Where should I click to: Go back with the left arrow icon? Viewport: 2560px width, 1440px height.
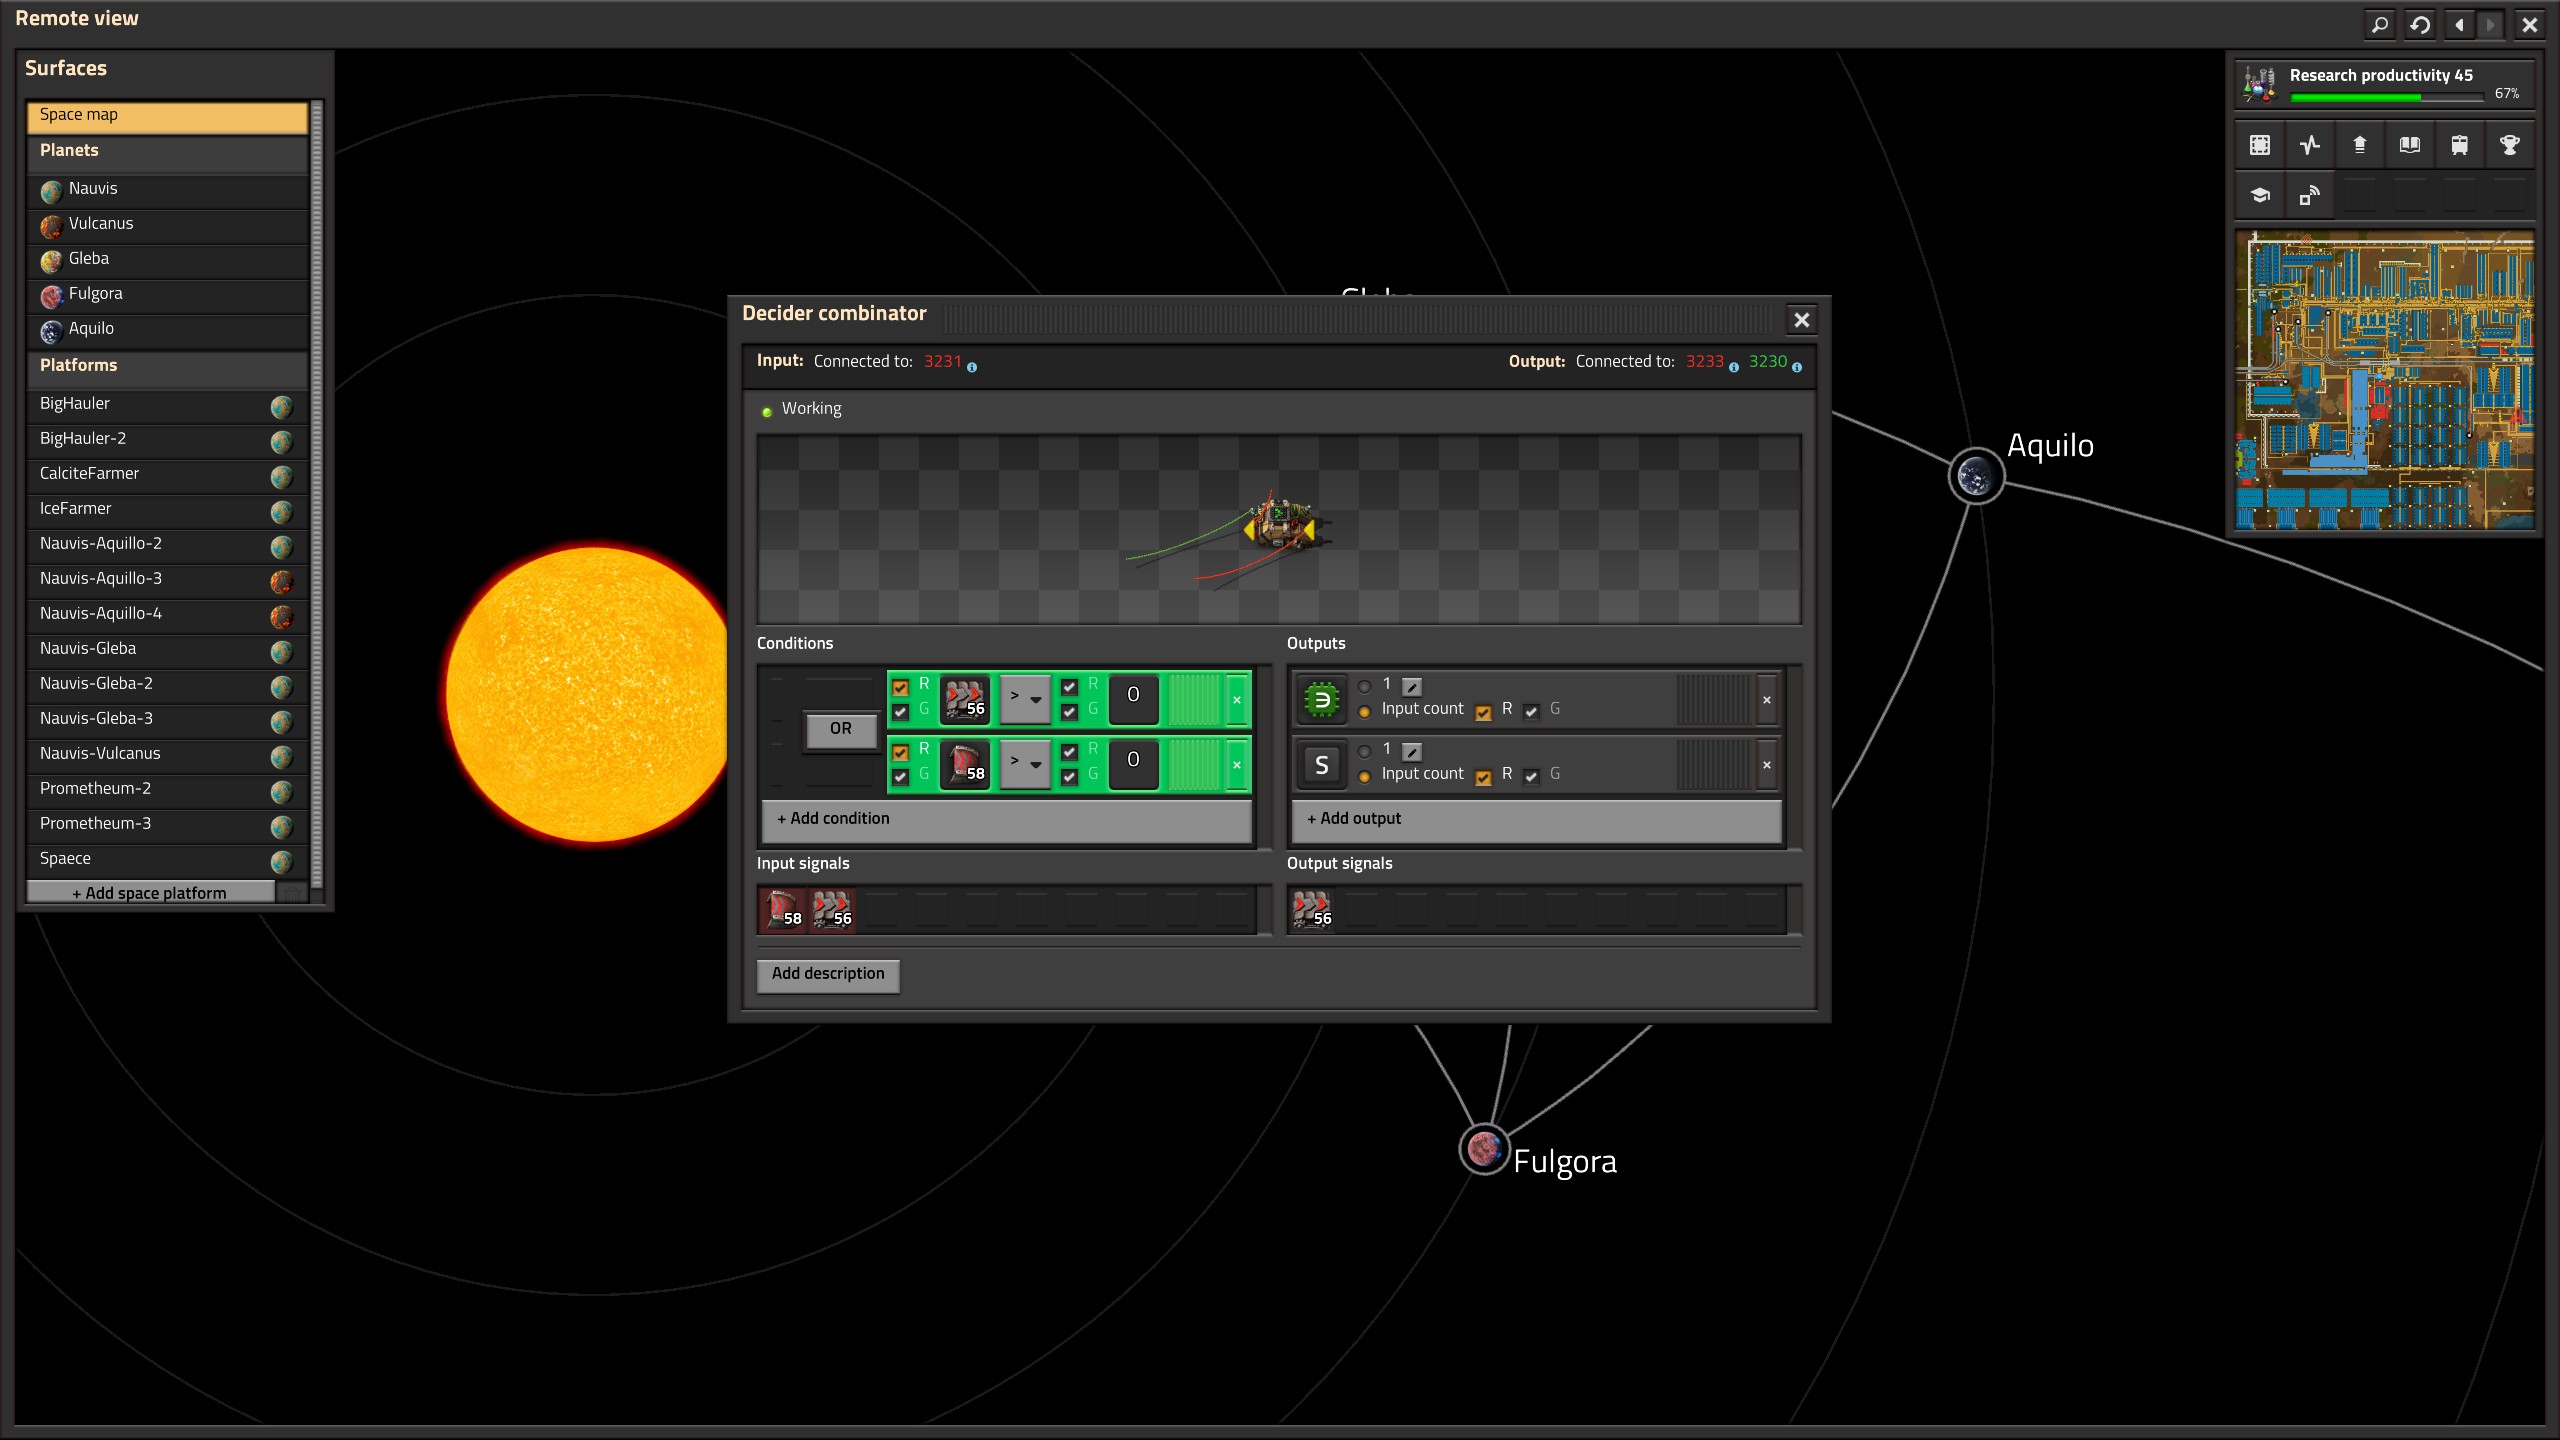pos(2460,24)
